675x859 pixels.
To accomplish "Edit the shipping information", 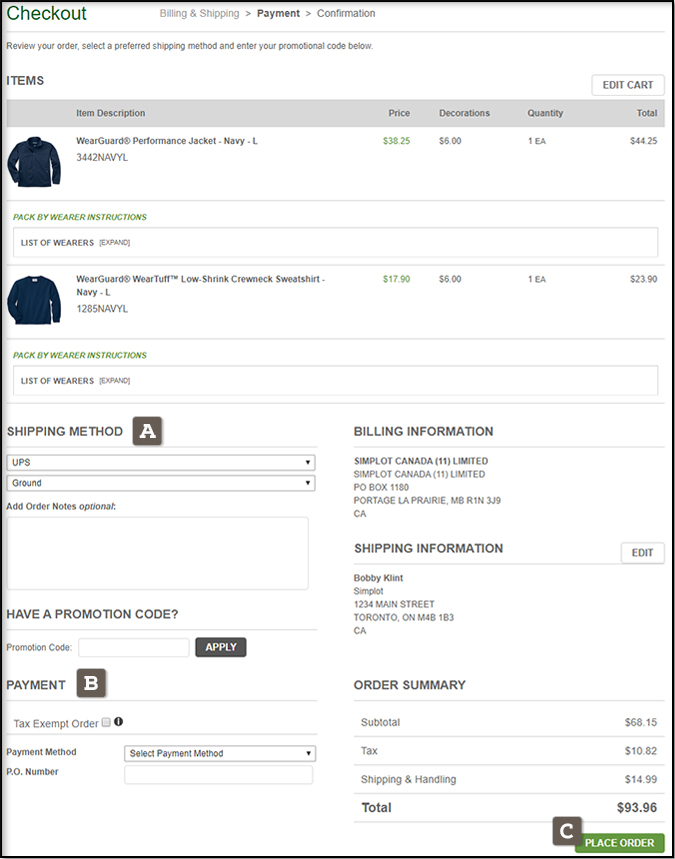I will 642,553.
